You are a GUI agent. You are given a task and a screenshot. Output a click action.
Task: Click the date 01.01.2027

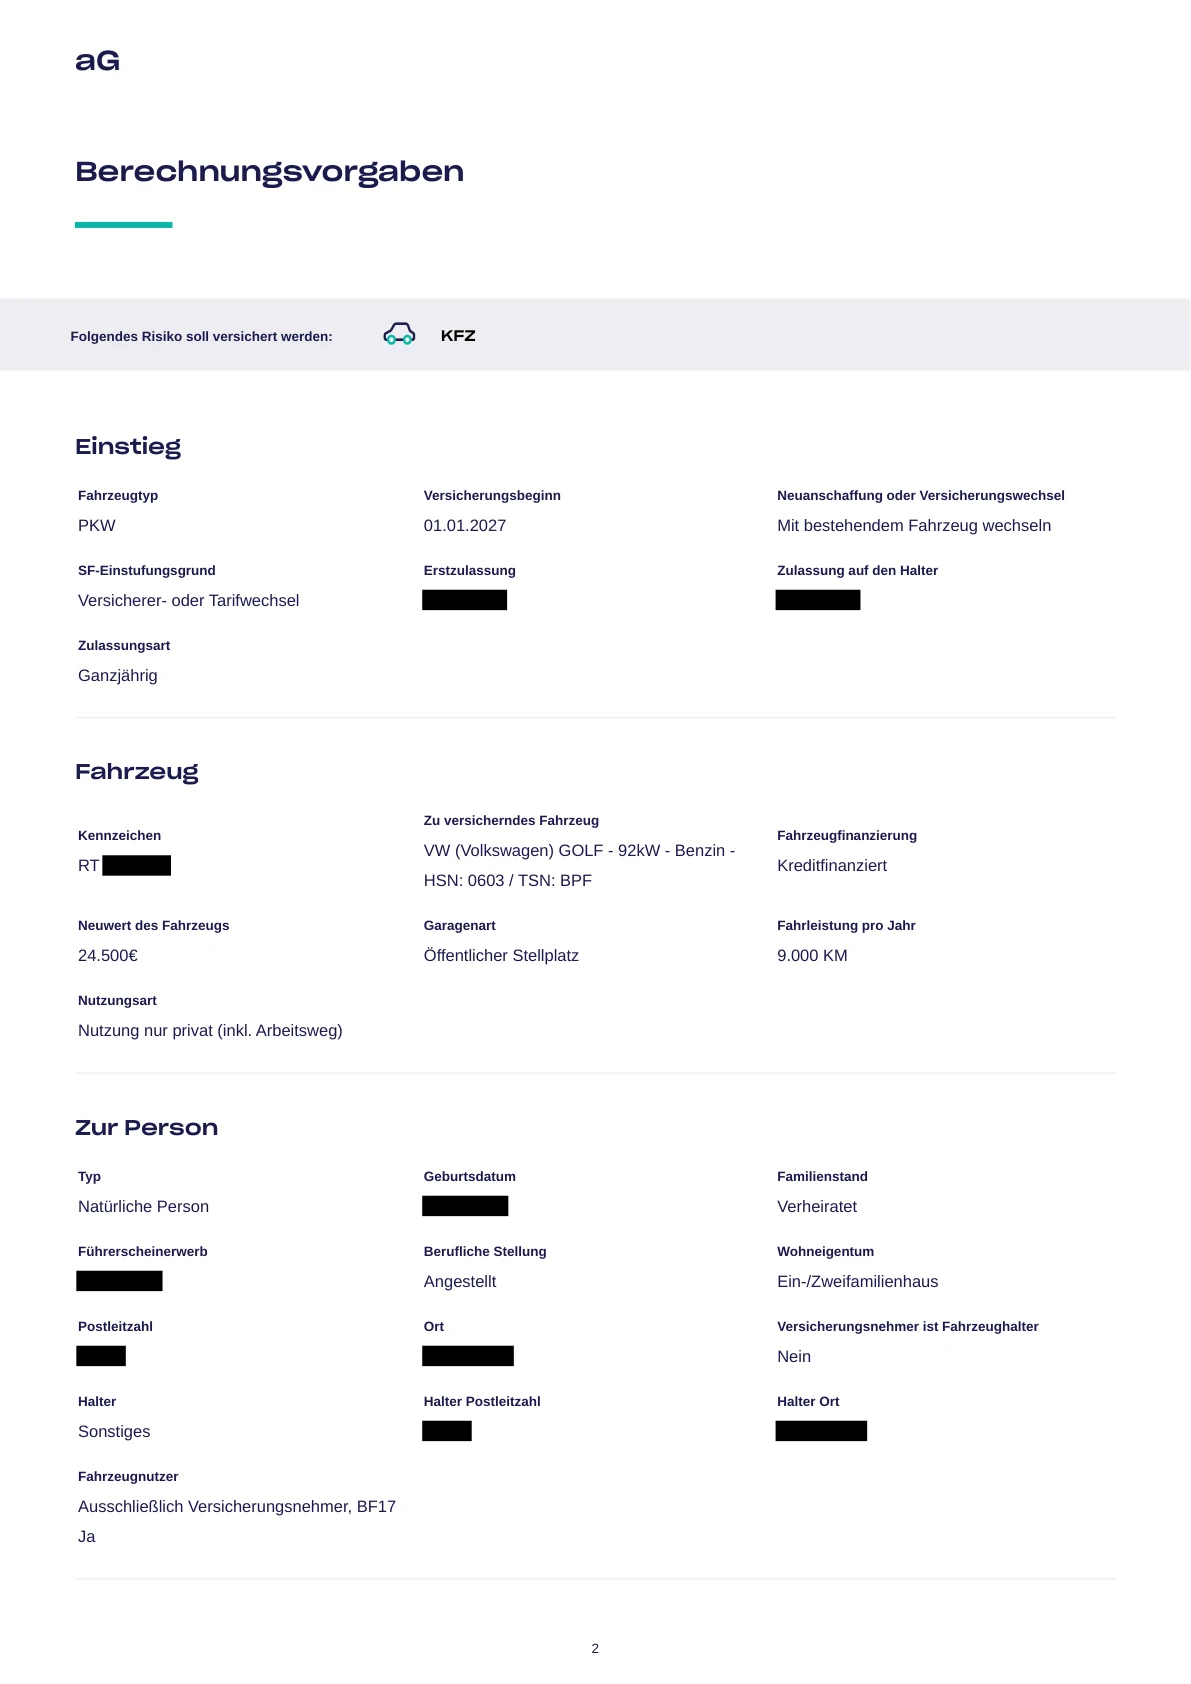[x=465, y=526]
